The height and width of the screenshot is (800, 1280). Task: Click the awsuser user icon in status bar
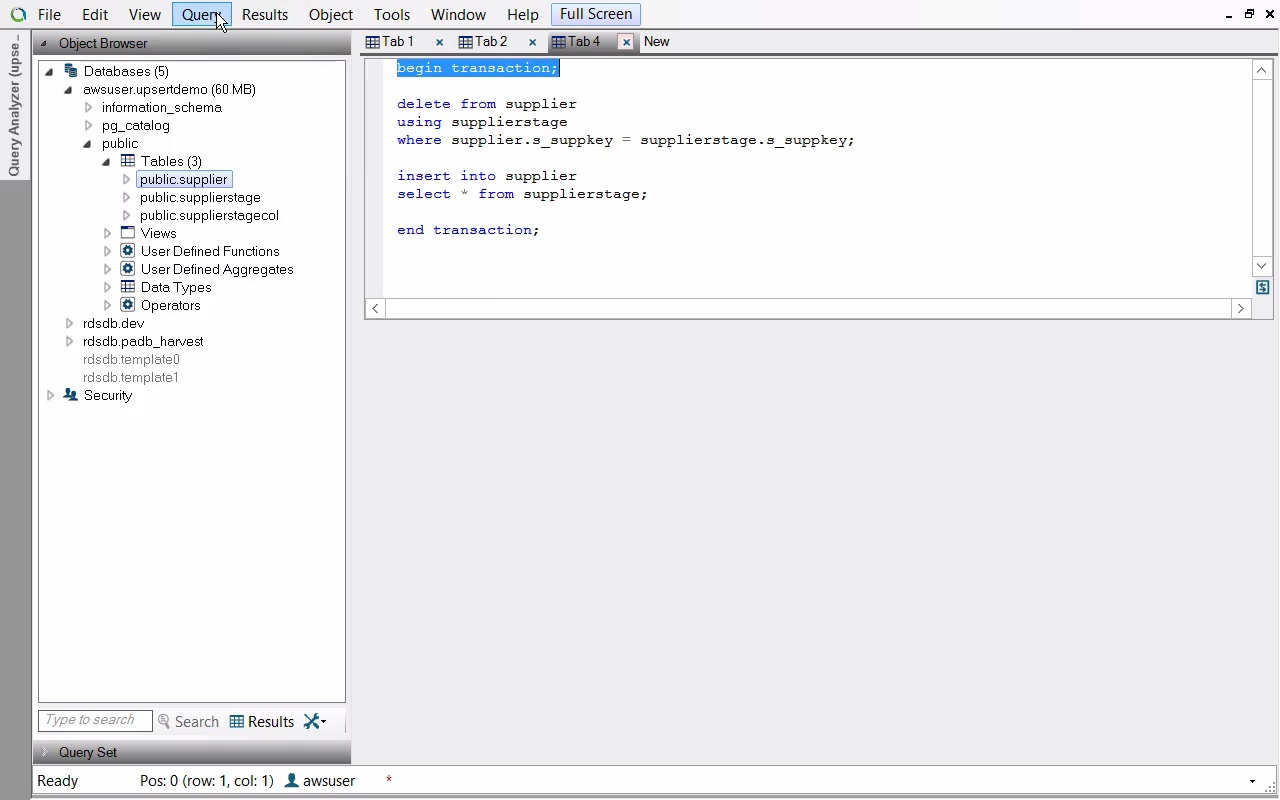292,781
